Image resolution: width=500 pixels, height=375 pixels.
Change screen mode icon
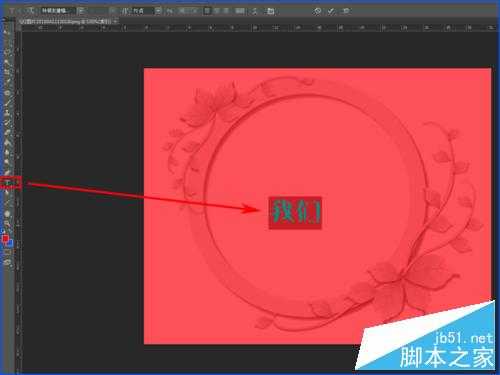click(x=7, y=262)
